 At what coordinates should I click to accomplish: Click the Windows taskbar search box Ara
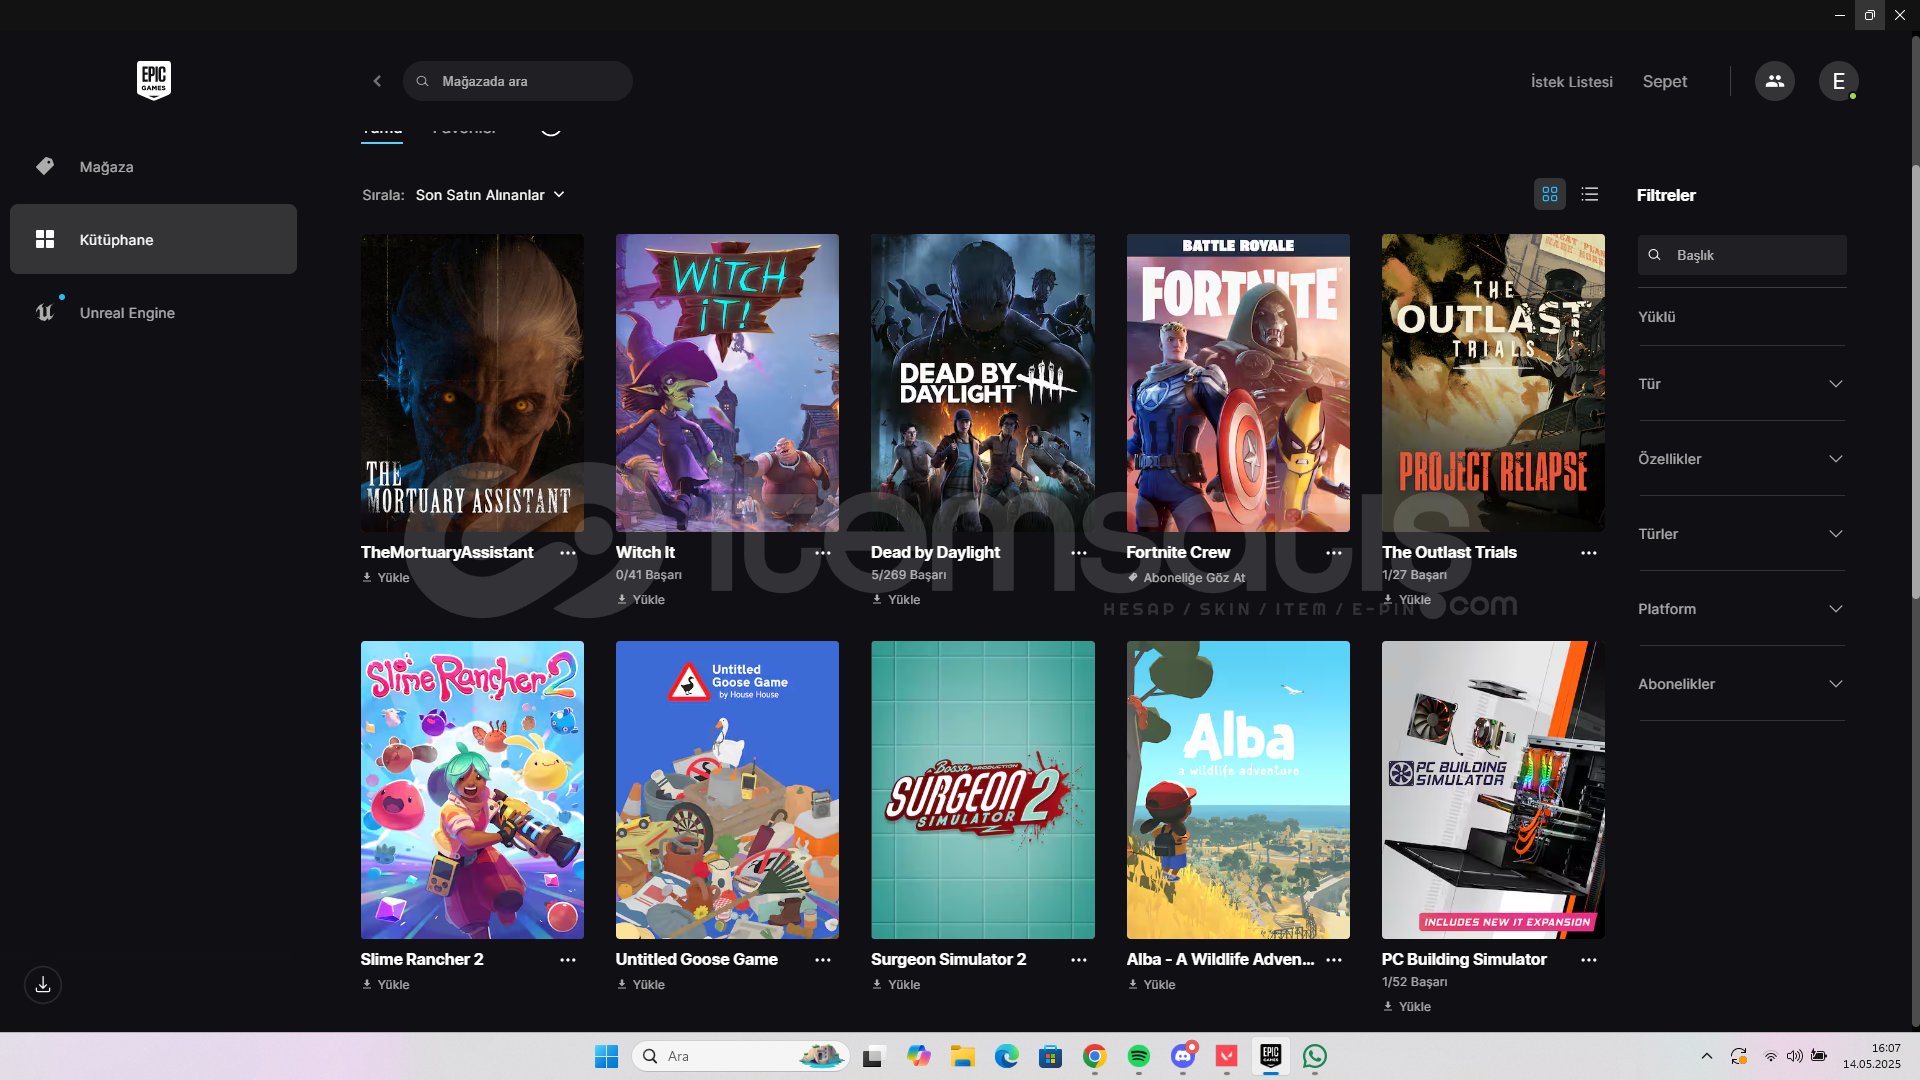741,1056
